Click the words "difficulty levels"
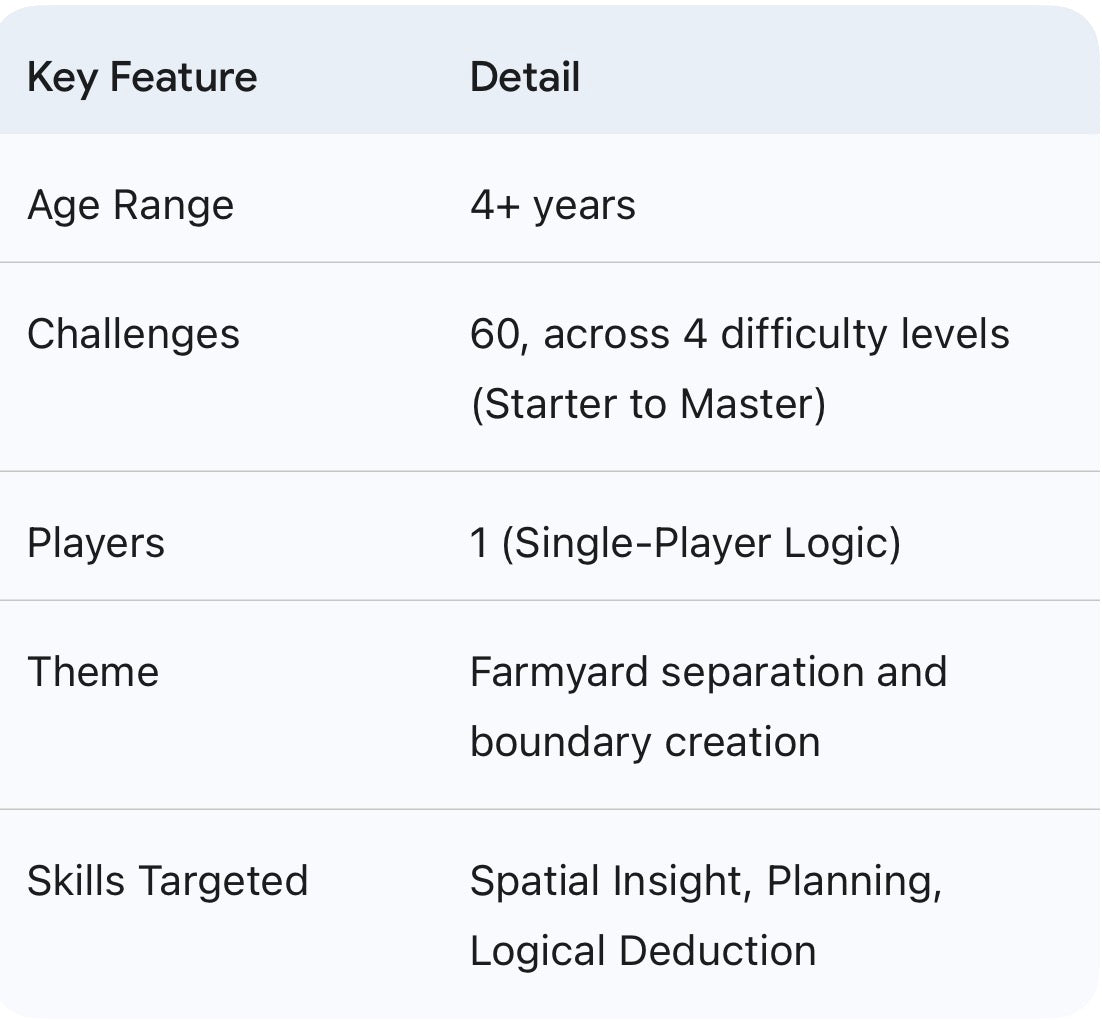 (865, 334)
